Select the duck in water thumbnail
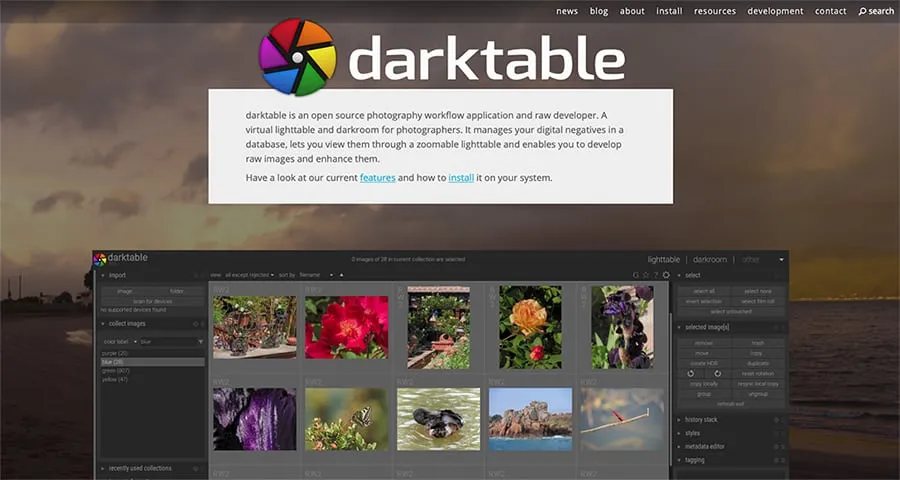The image size is (900, 480). point(439,419)
